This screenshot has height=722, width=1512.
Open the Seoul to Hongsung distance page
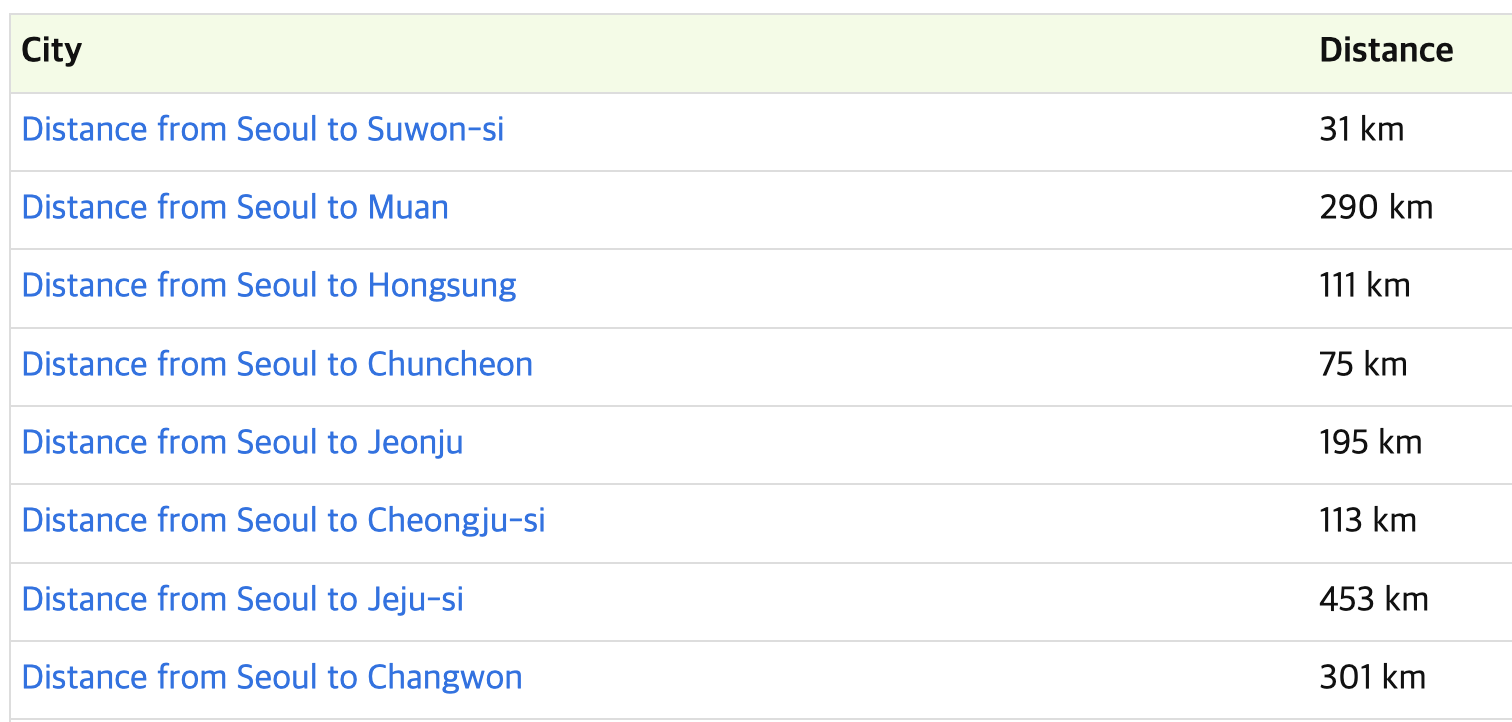(x=269, y=285)
